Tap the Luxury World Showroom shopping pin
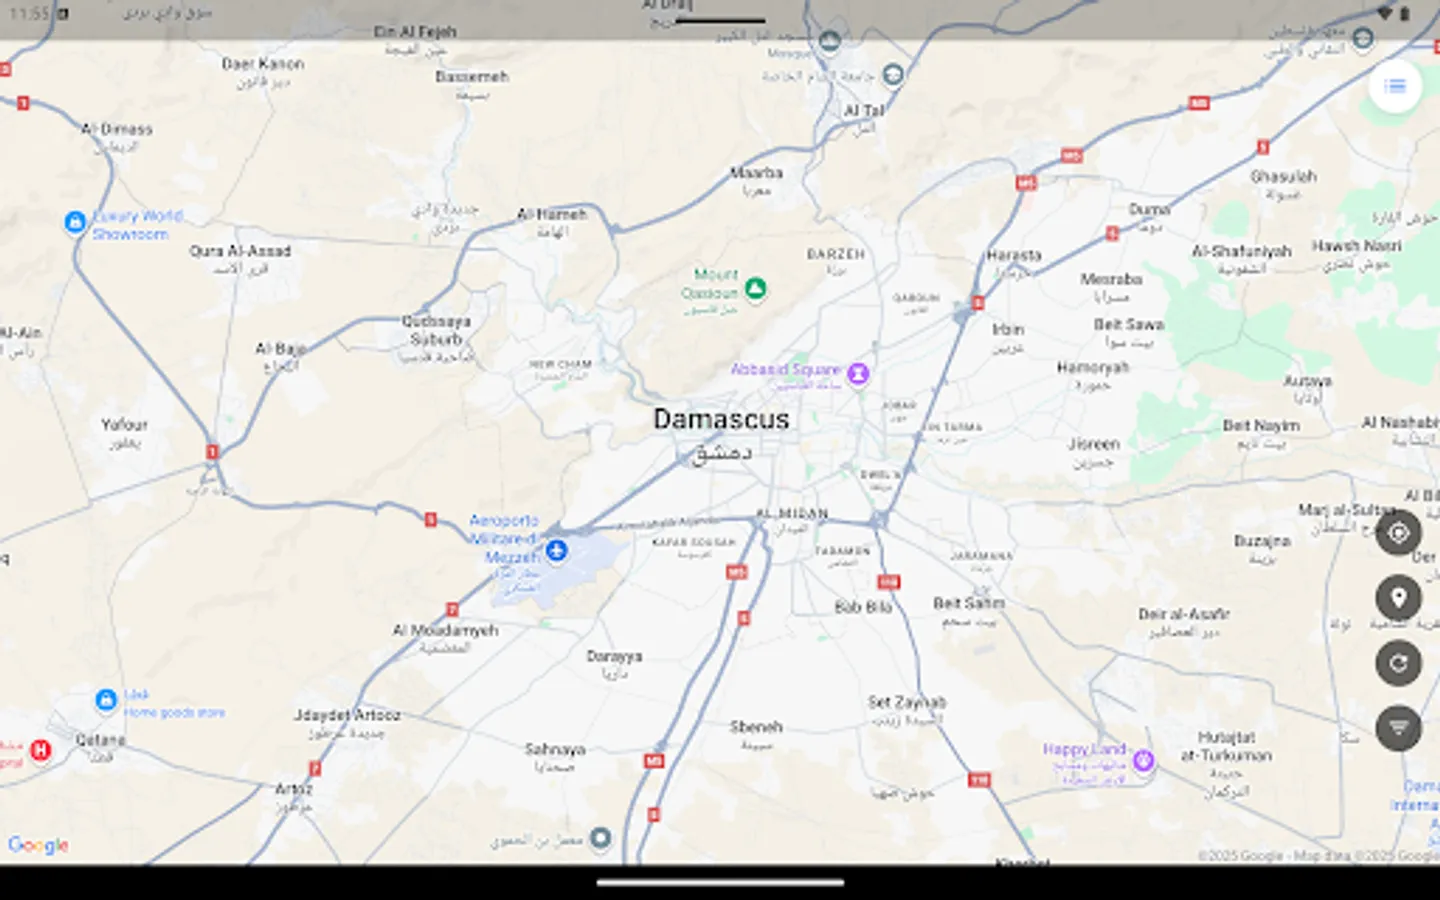 [74, 222]
